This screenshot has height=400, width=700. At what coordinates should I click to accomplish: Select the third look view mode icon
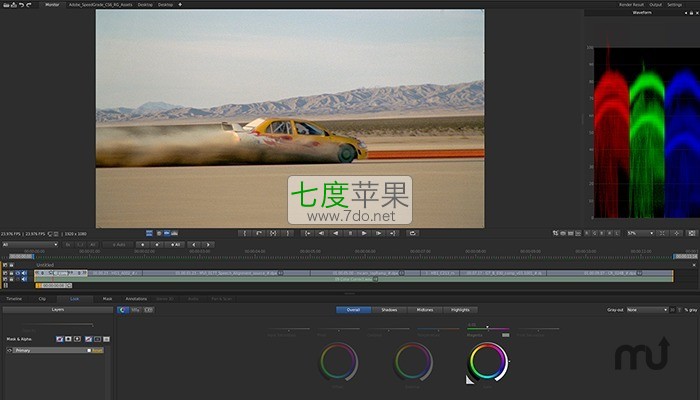[149, 310]
